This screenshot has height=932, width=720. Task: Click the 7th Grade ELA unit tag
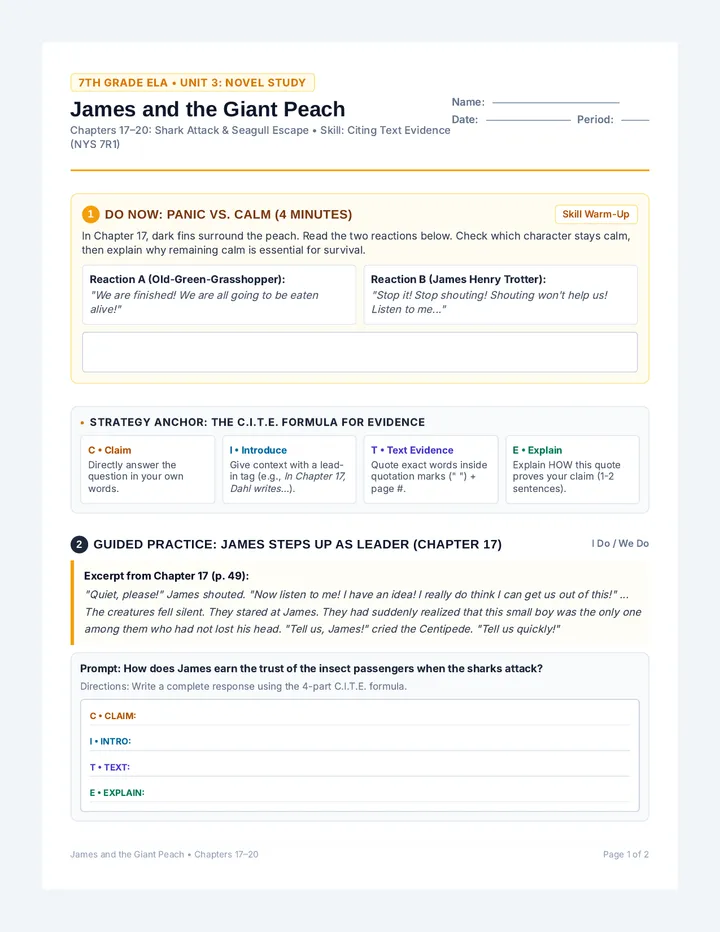pyautogui.click(x=192, y=83)
